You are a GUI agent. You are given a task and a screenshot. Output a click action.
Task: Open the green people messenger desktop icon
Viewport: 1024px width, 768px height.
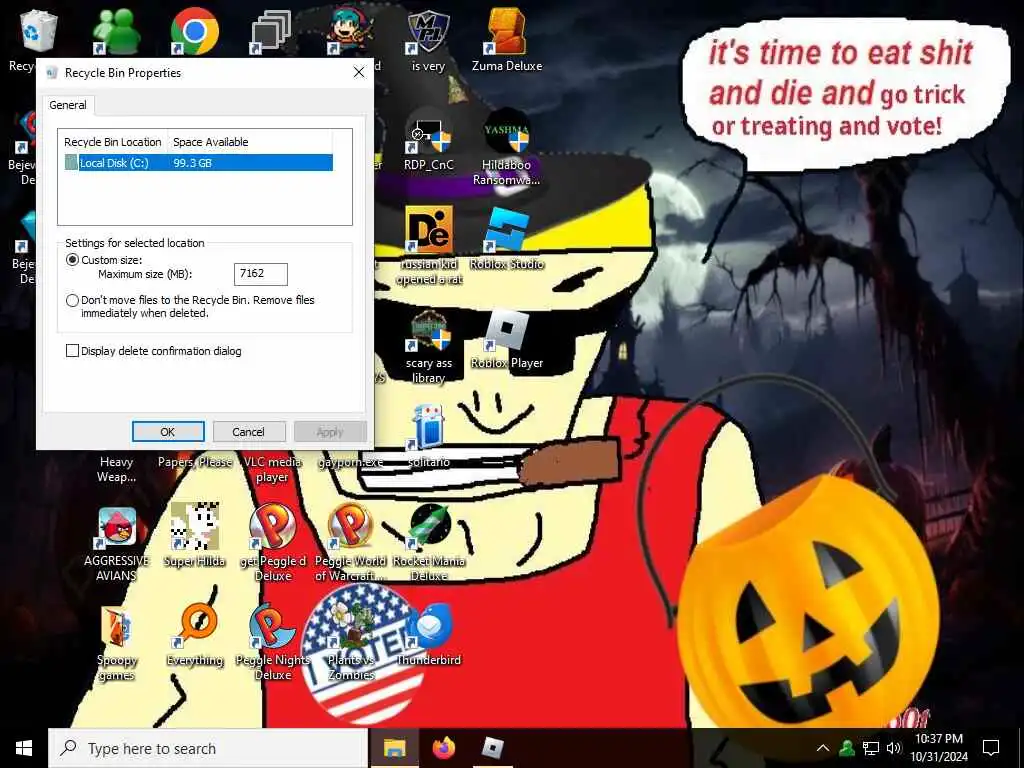[116, 31]
